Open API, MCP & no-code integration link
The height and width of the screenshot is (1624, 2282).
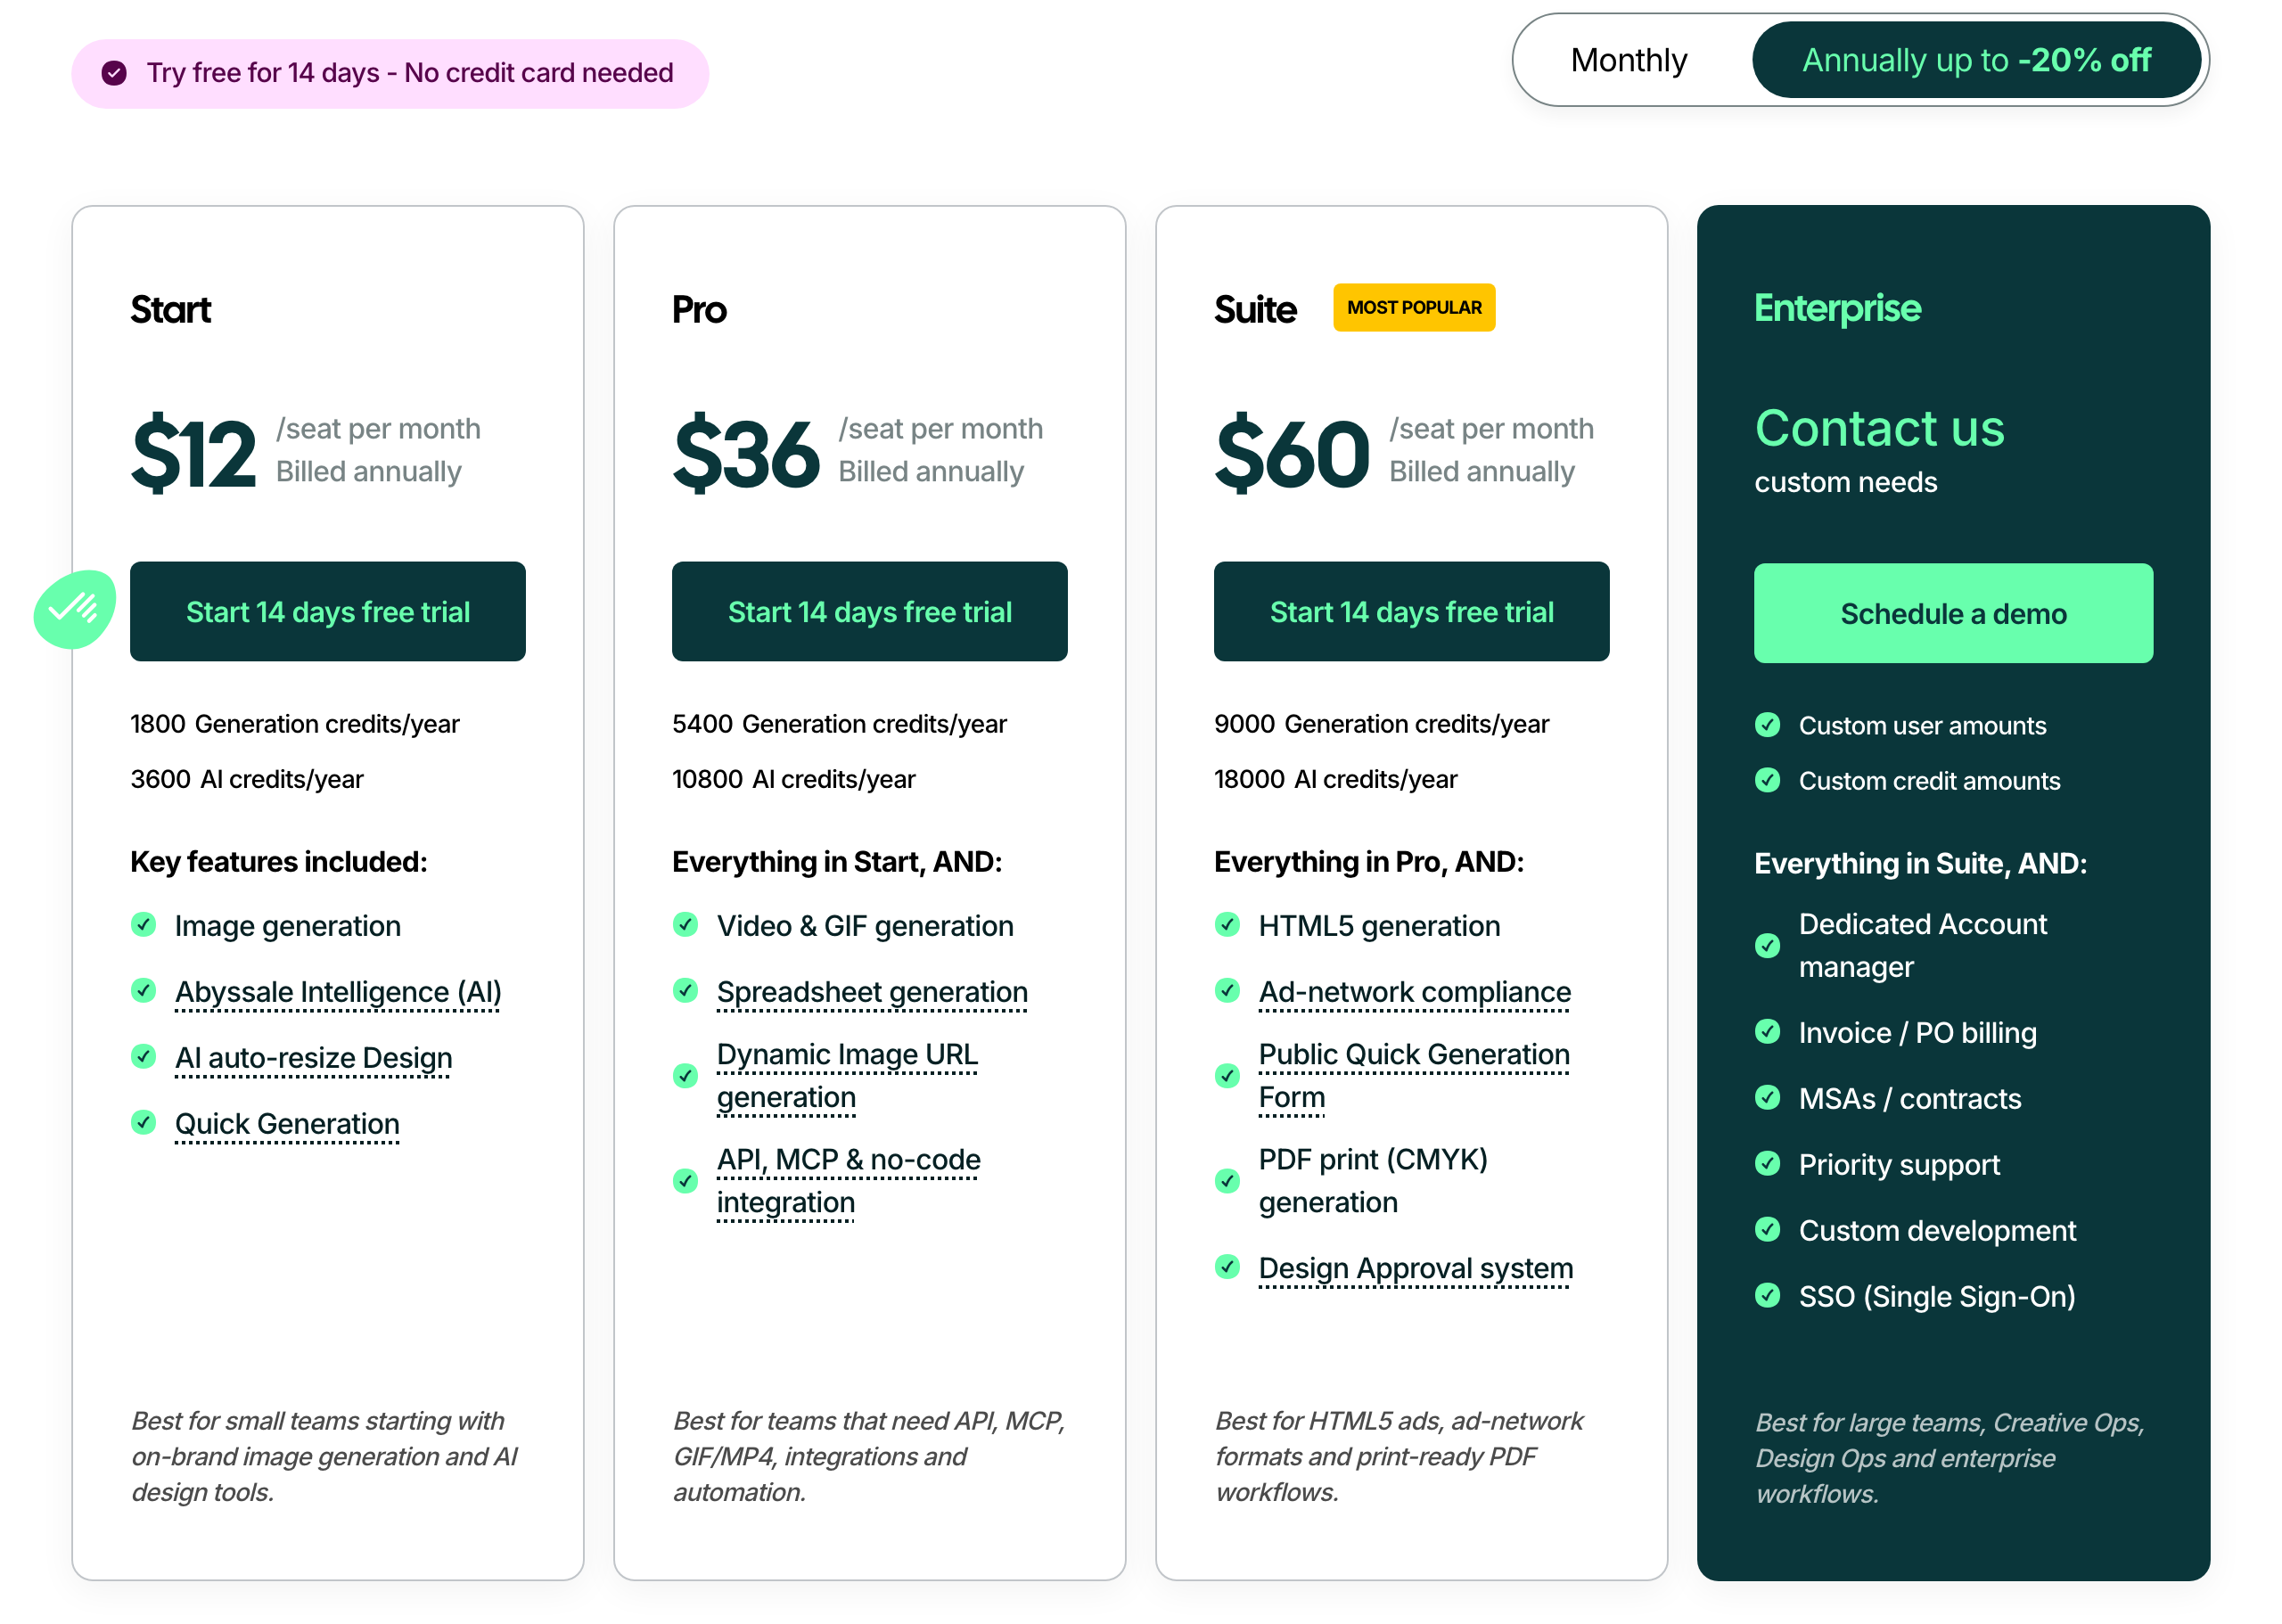(848, 1181)
